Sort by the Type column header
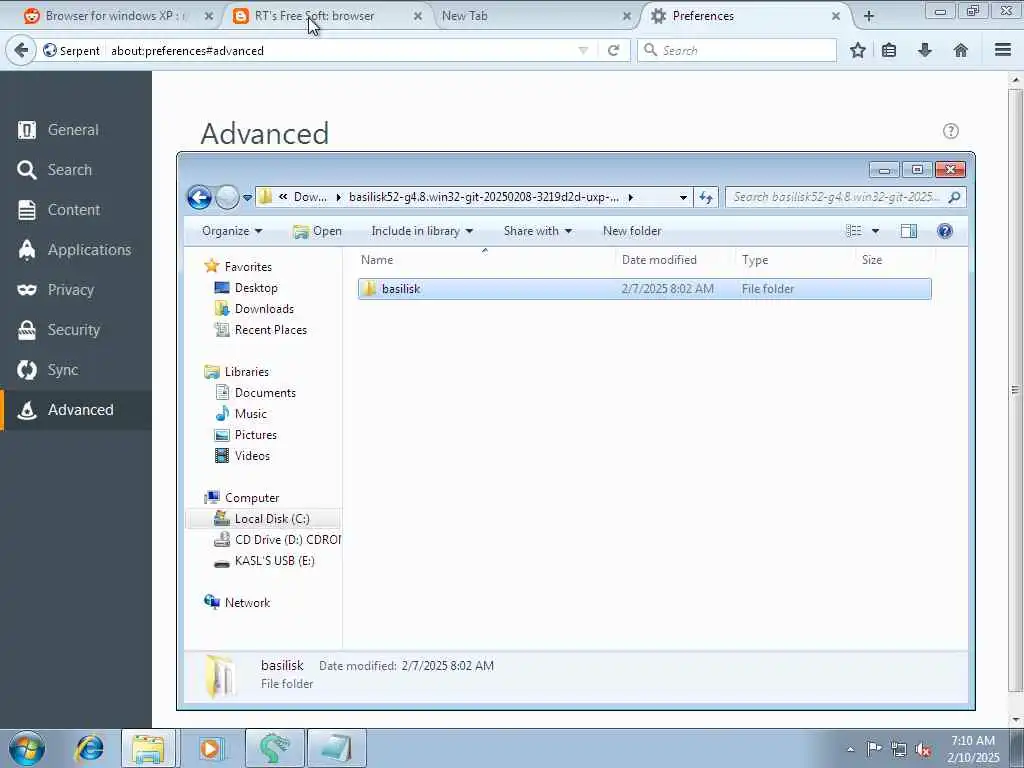 click(x=795, y=259)
